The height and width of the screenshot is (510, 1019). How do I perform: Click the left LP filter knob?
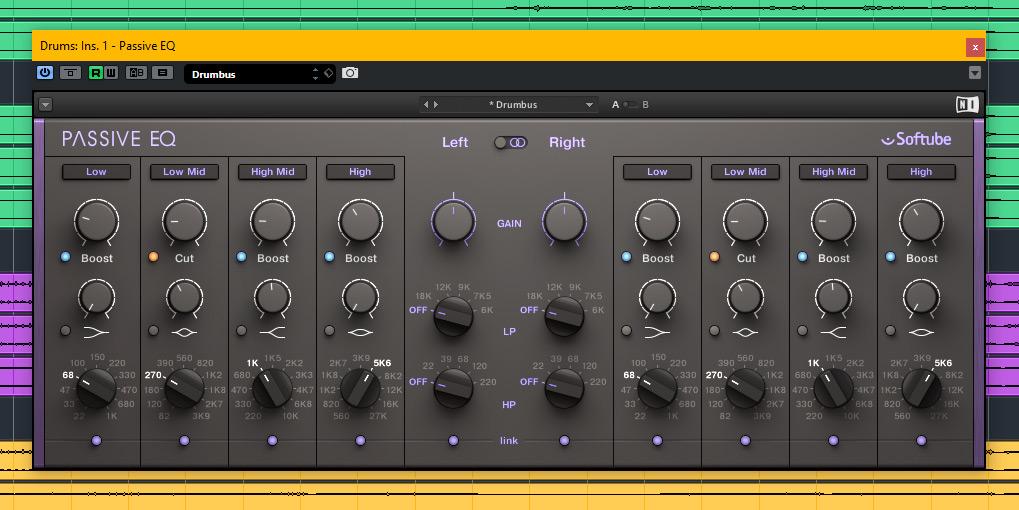coord(453,316)
